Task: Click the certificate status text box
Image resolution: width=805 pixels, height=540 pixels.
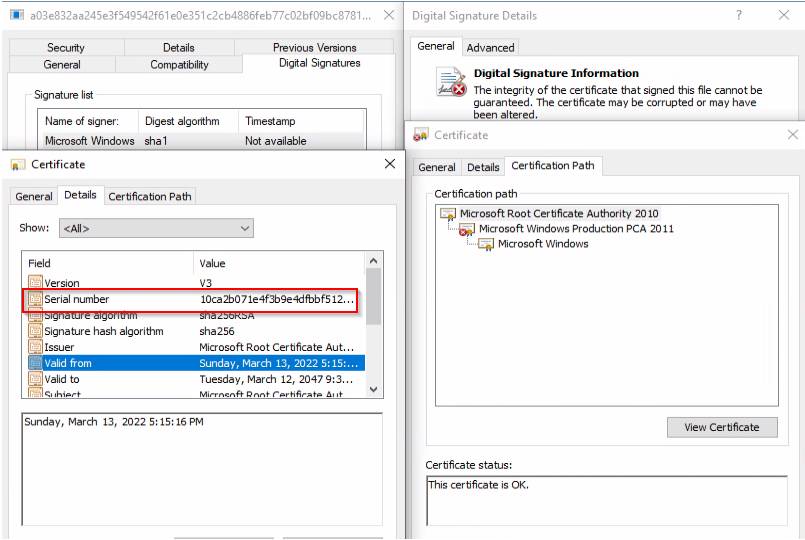Action: 607,500
